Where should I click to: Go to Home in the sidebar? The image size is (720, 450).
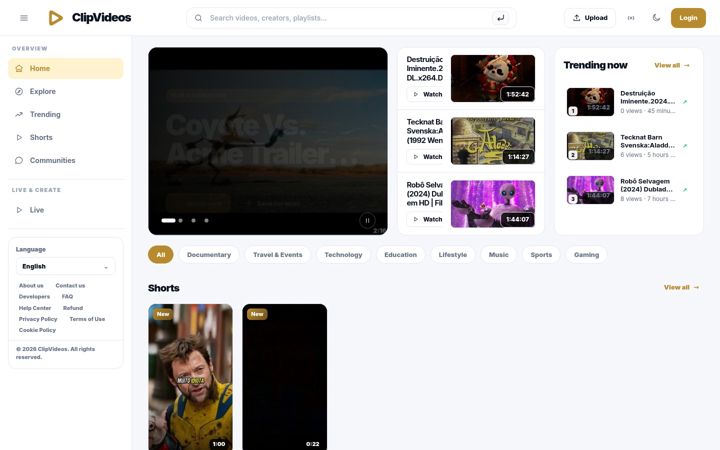pyautogui.click(x=66, y=68)
